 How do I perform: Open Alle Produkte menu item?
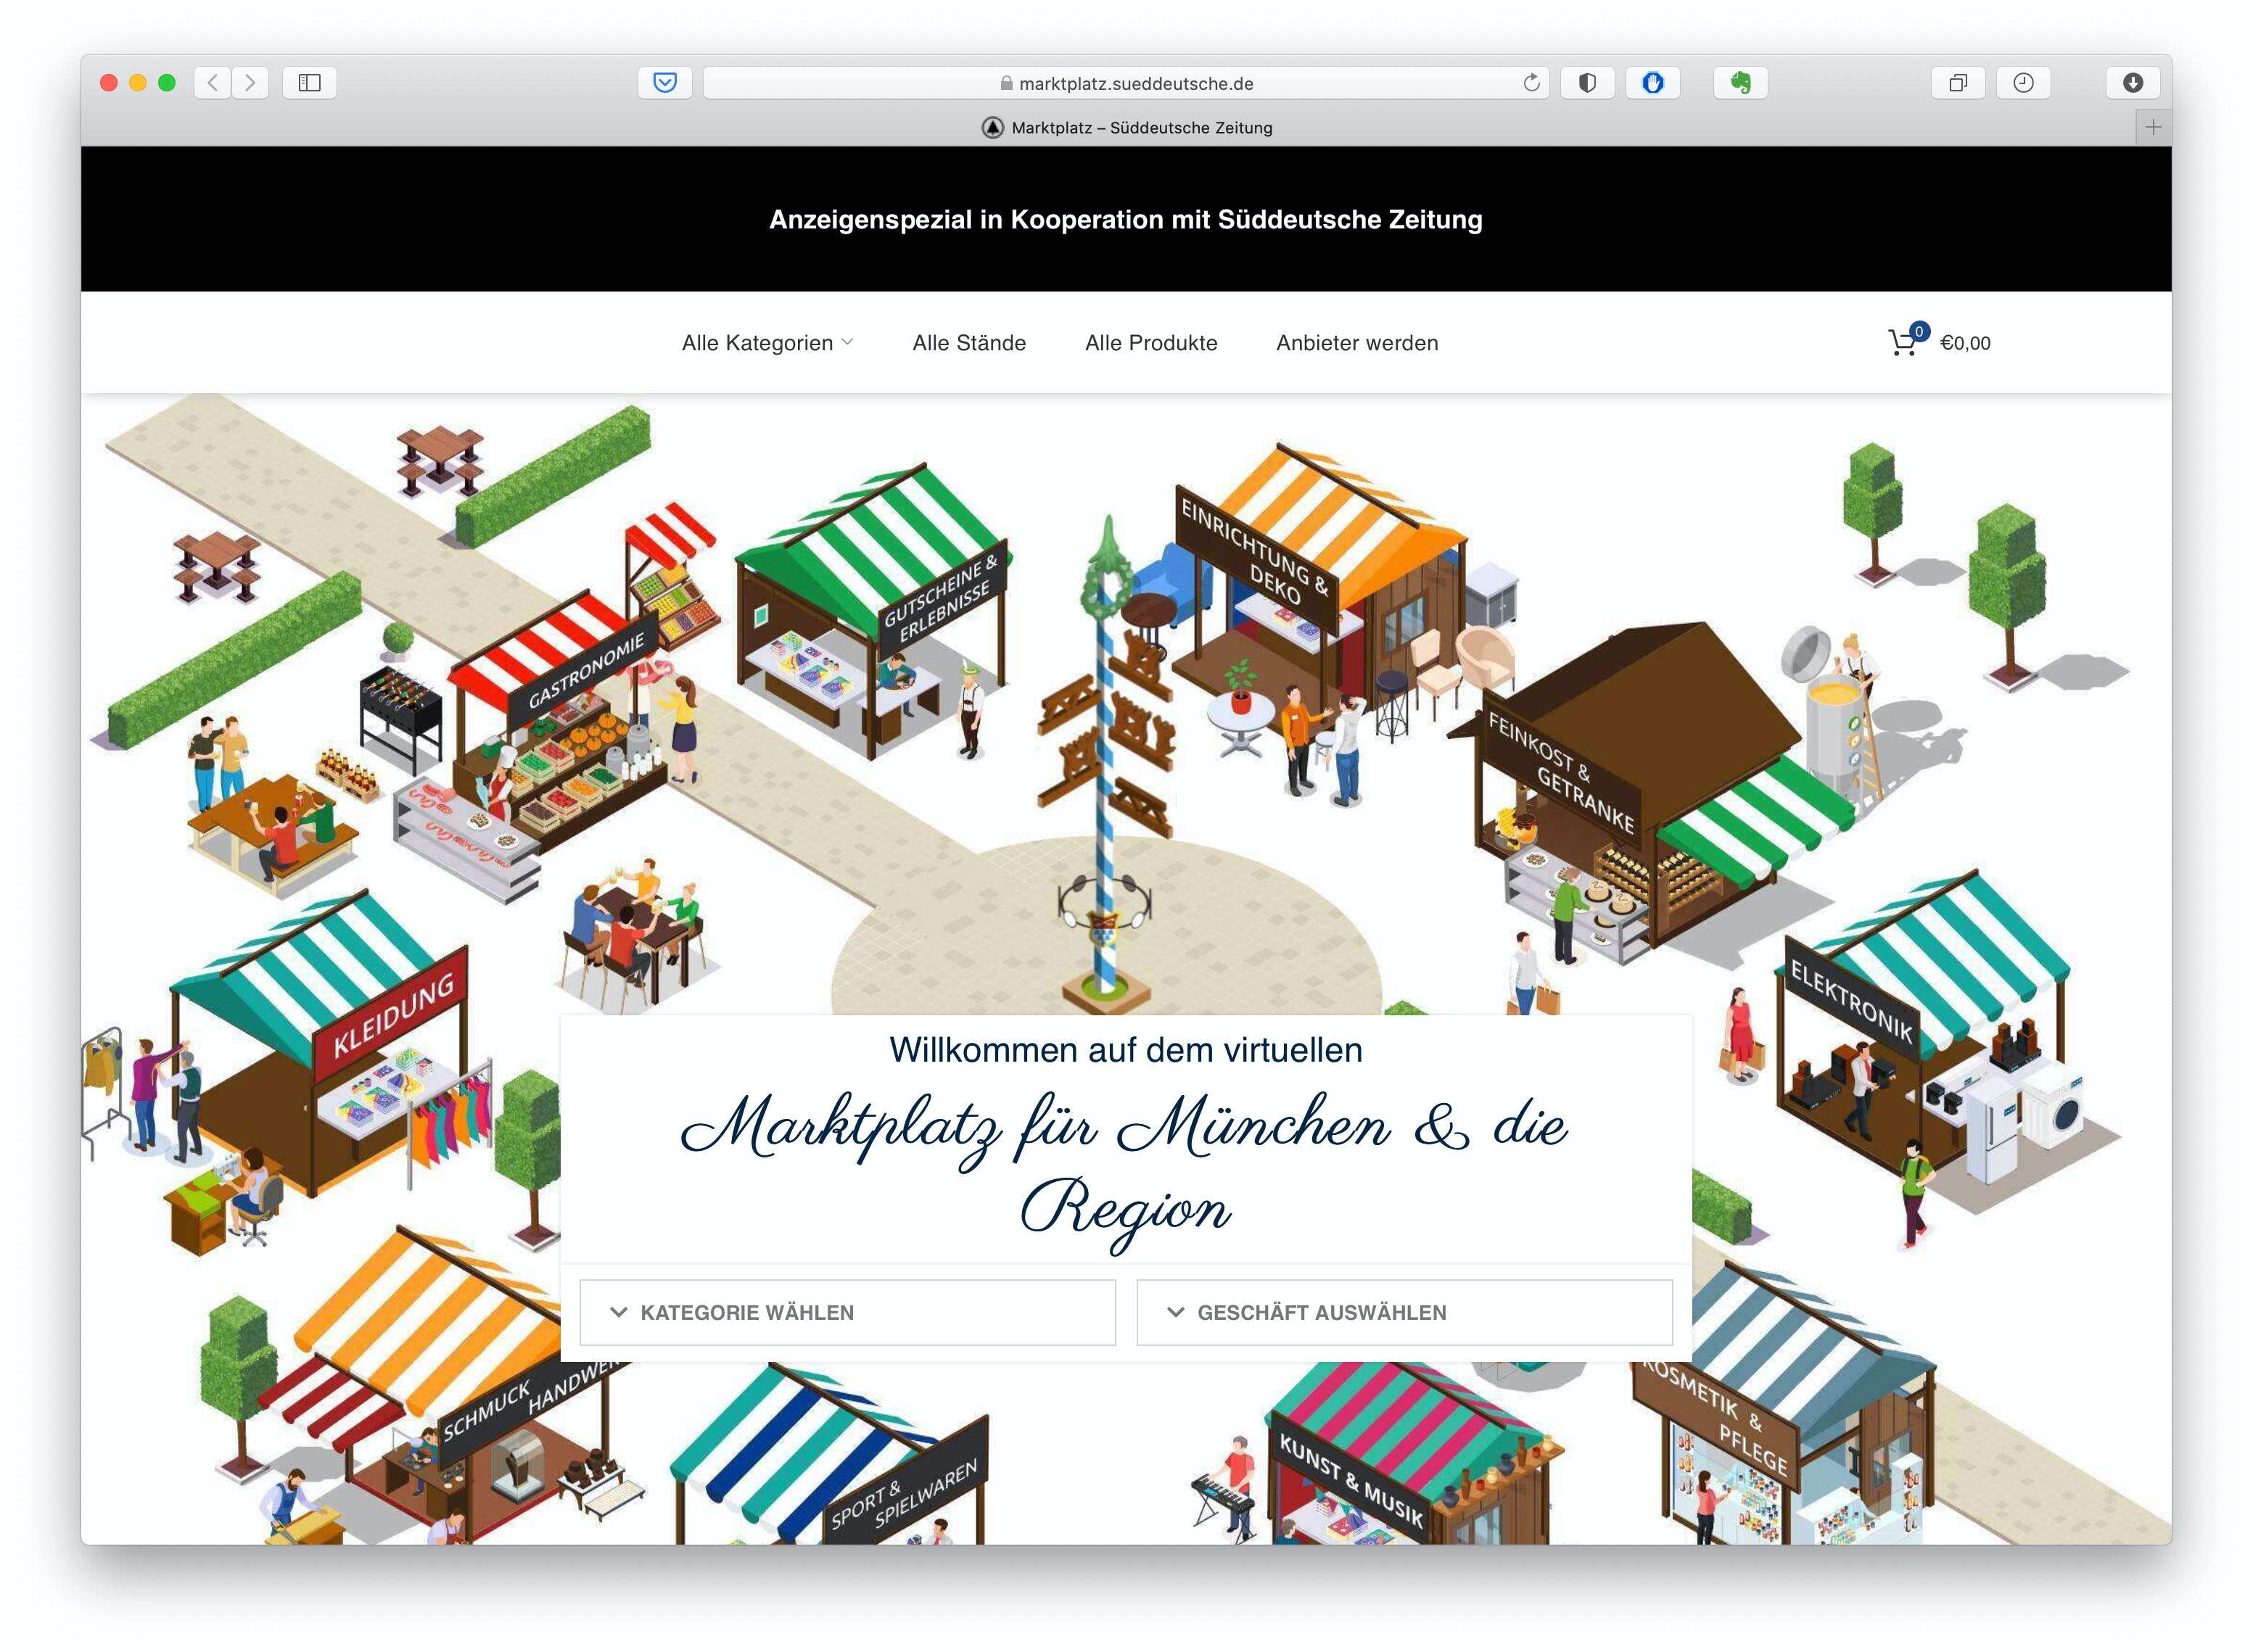click(x=1151, y=343)
